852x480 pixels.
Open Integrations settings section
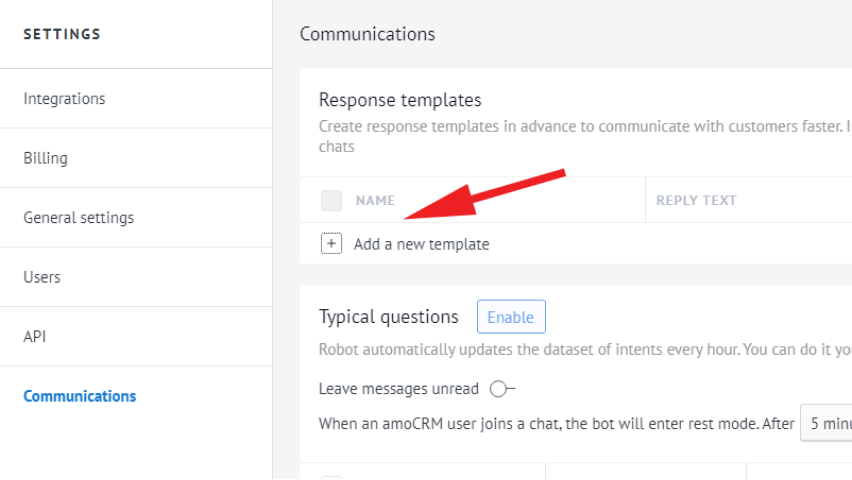[x=64, y=99]
